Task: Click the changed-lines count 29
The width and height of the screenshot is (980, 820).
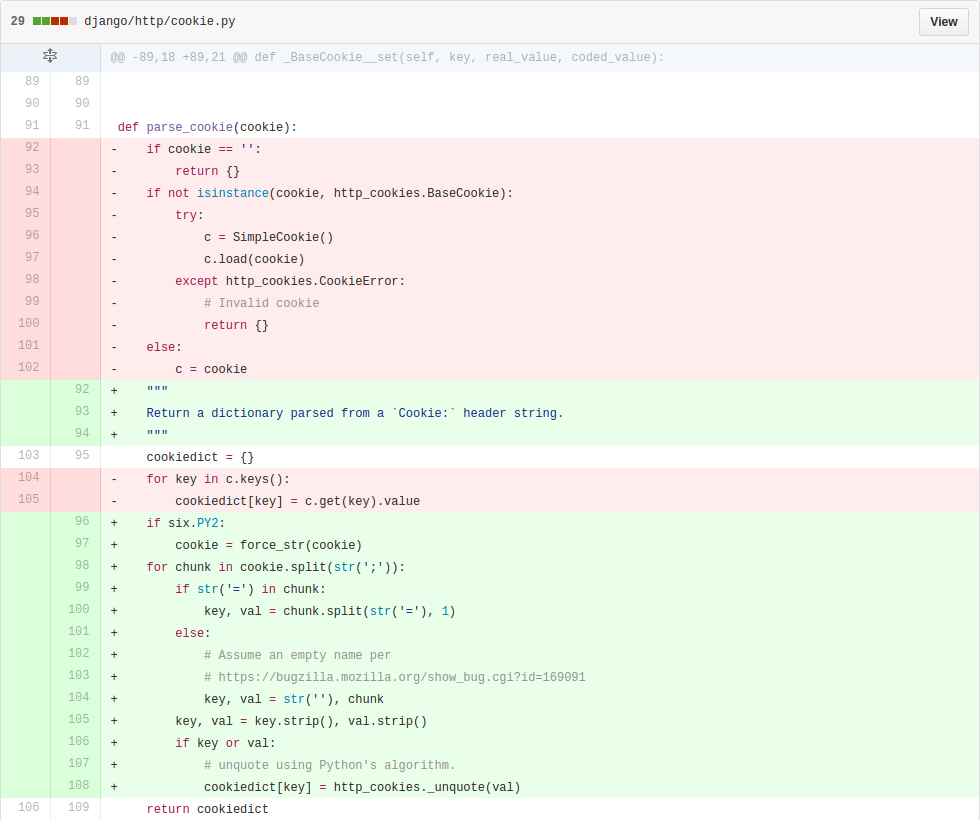Action: click(18, 21)
